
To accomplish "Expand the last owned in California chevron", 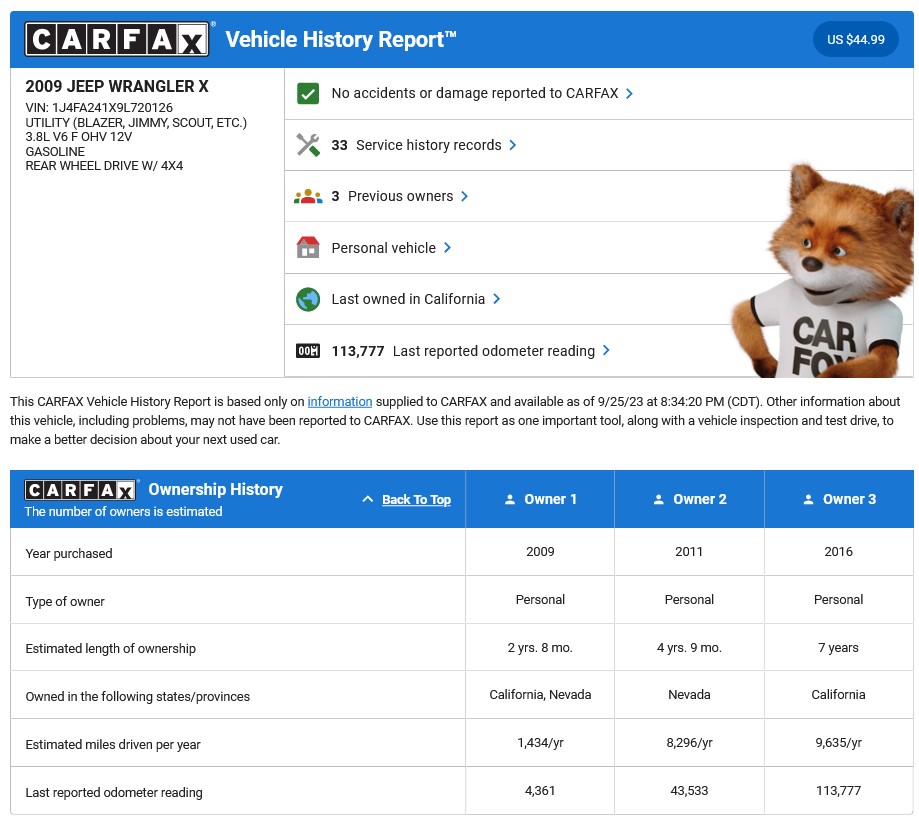I will click(496, 299).
